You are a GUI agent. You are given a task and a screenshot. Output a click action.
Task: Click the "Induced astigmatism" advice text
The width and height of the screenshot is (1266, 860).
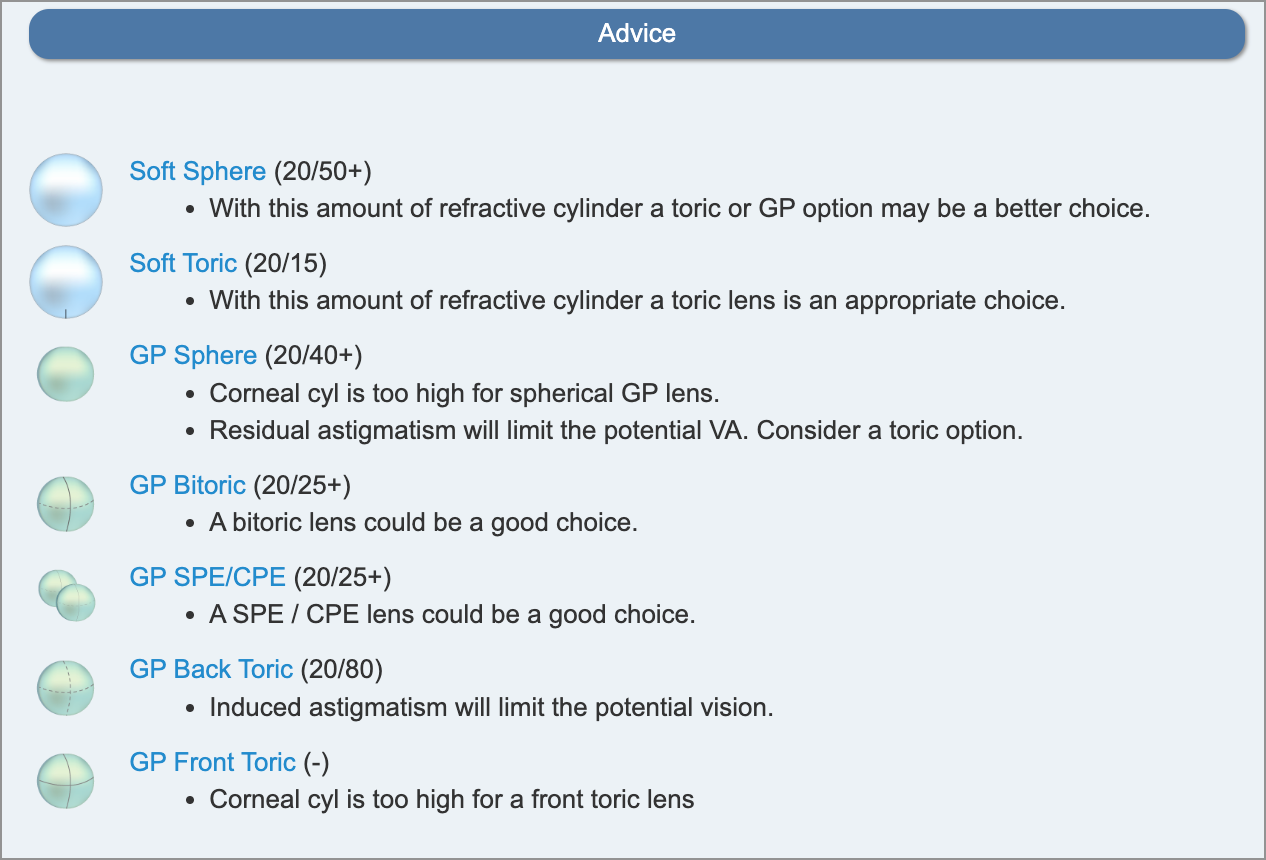tap(491, 707)
